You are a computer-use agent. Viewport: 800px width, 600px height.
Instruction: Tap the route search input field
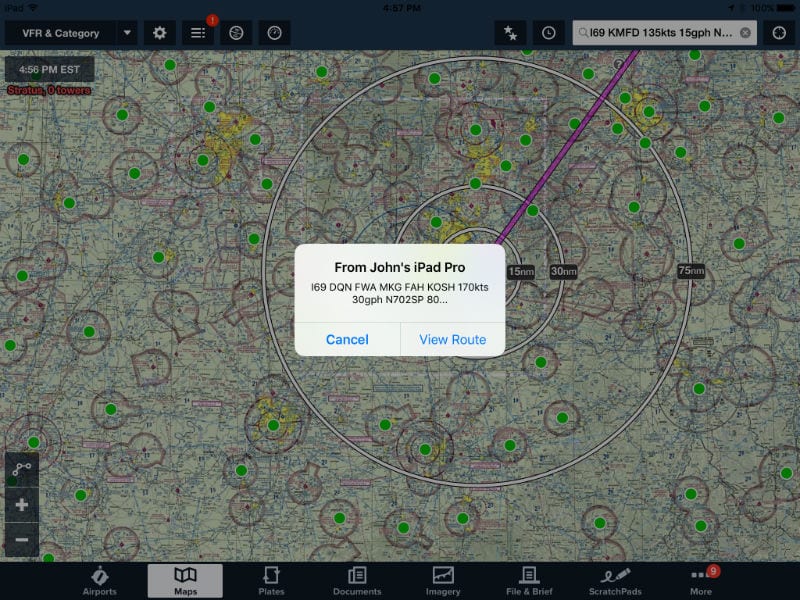point(660,33)
